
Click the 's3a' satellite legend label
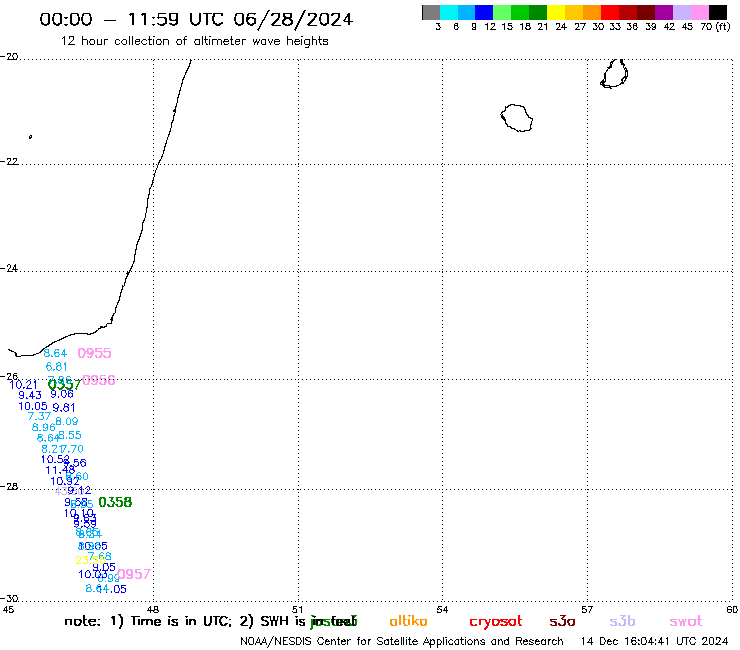pos(562,621)
